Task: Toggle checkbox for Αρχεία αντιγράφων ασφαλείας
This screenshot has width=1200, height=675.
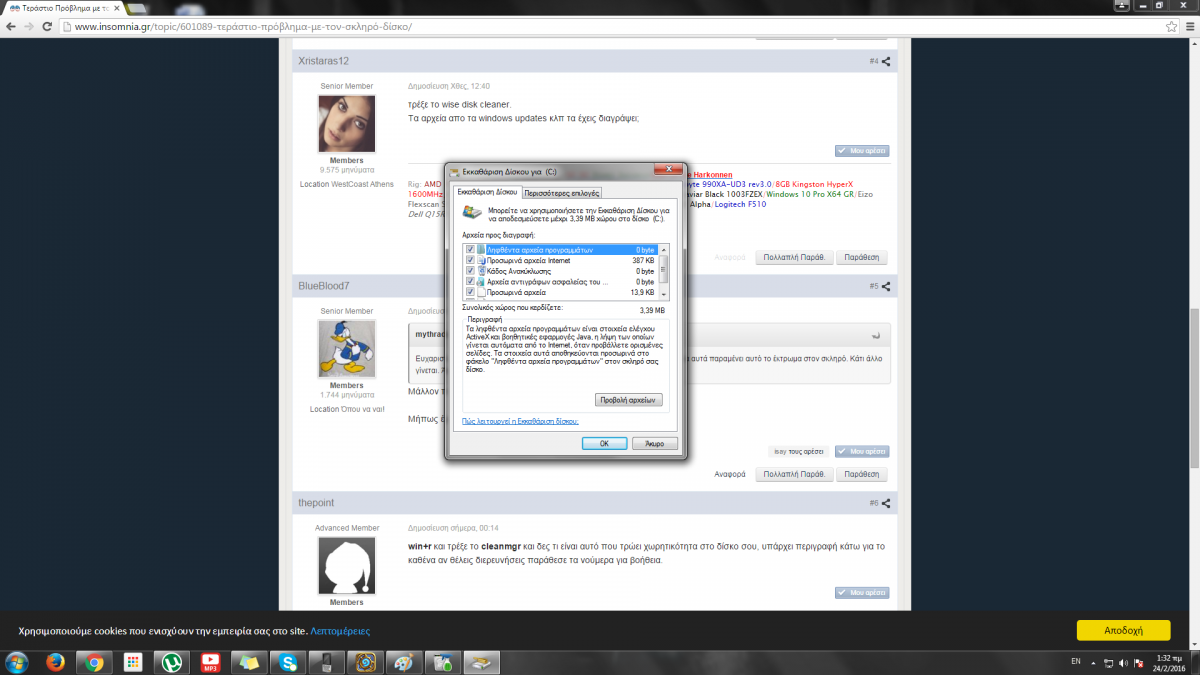Action: pyautogui.click(x=470, y=282)
